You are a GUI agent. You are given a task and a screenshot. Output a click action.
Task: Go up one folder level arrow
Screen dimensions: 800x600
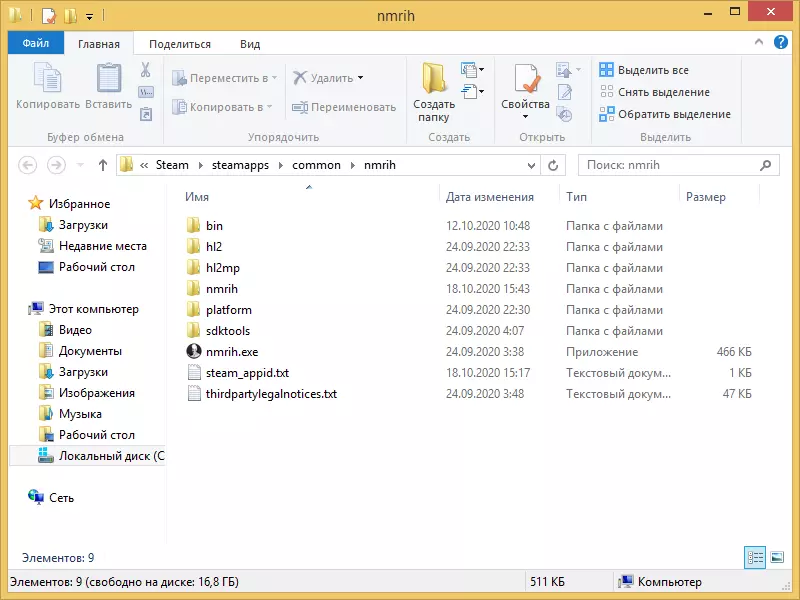pos(103,165)
